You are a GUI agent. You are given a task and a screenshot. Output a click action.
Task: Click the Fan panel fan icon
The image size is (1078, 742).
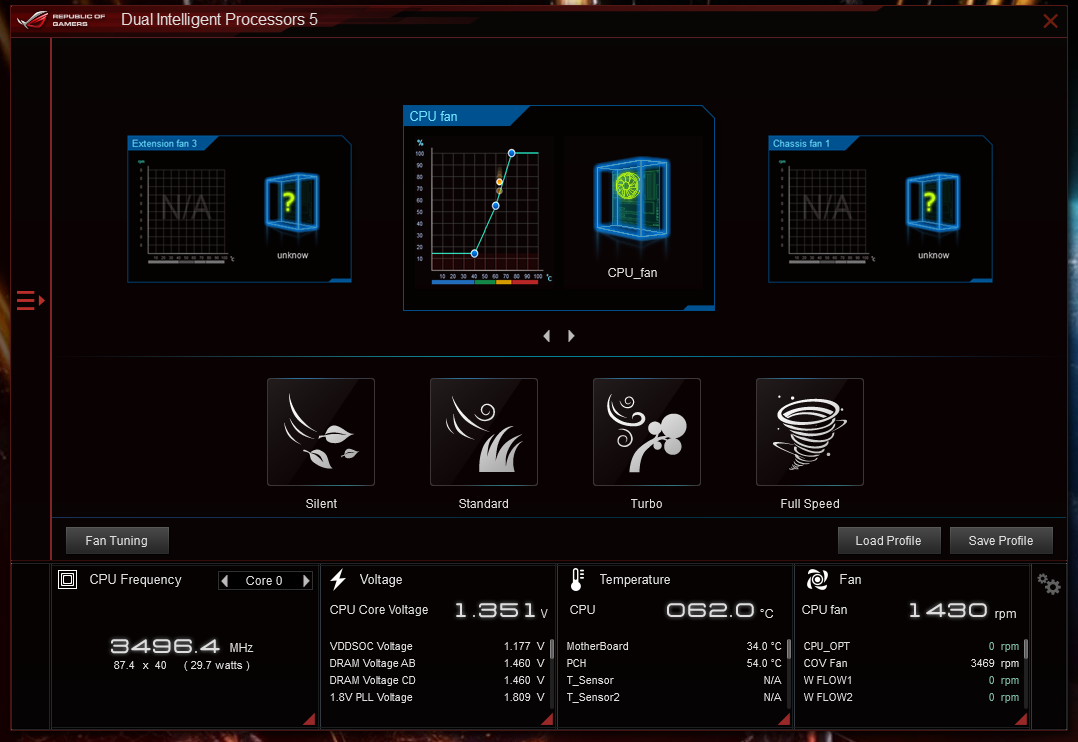(817, 580)
